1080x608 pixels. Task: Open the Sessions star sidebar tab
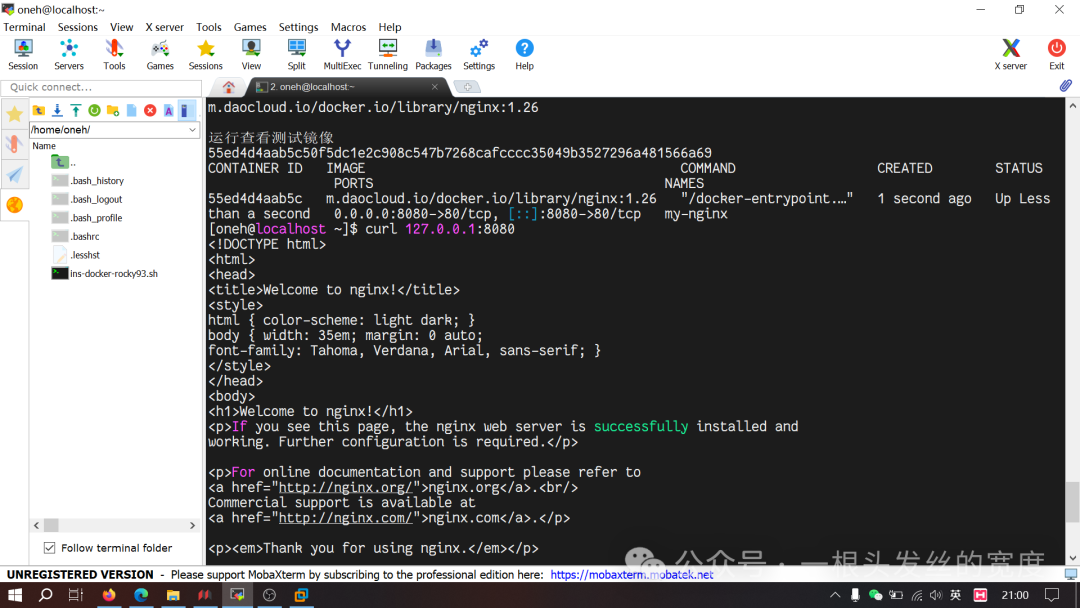[x=14, y=114]
